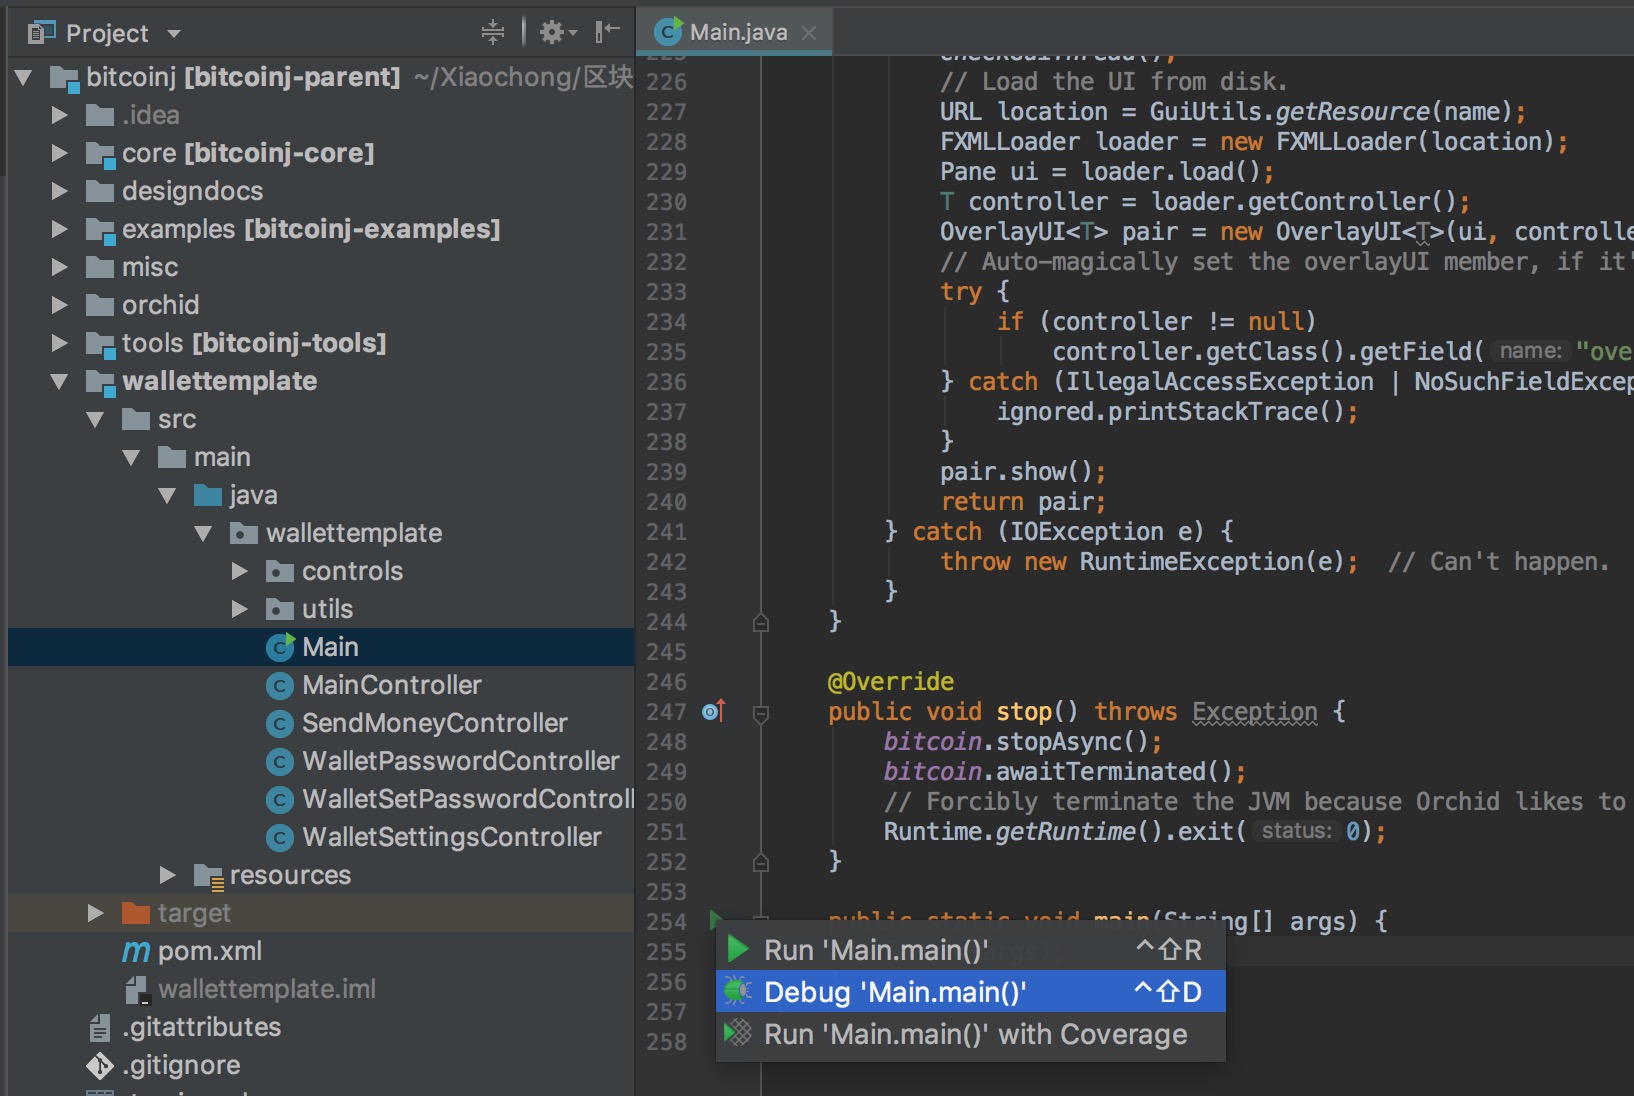Image resolution: width=1634 pixels, height=1096 pixels.
Task: Click the fold end marker on line 244
Action: tap(761, 623)
